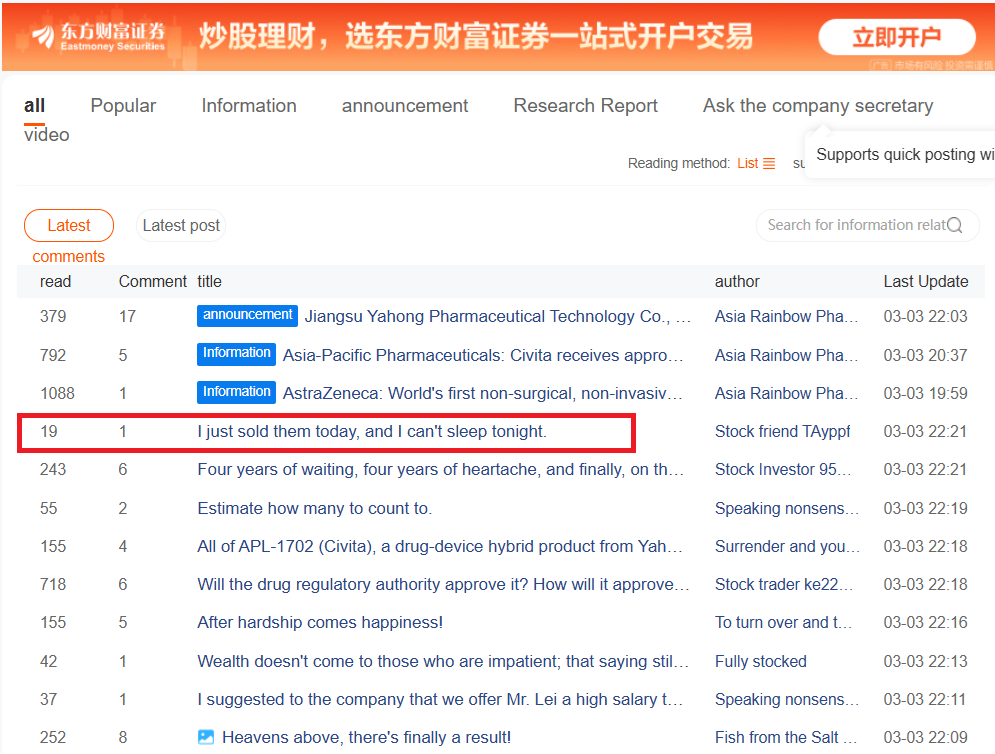Open post 'I just sold them today'

pyautogui.click(x=372, y=432)
